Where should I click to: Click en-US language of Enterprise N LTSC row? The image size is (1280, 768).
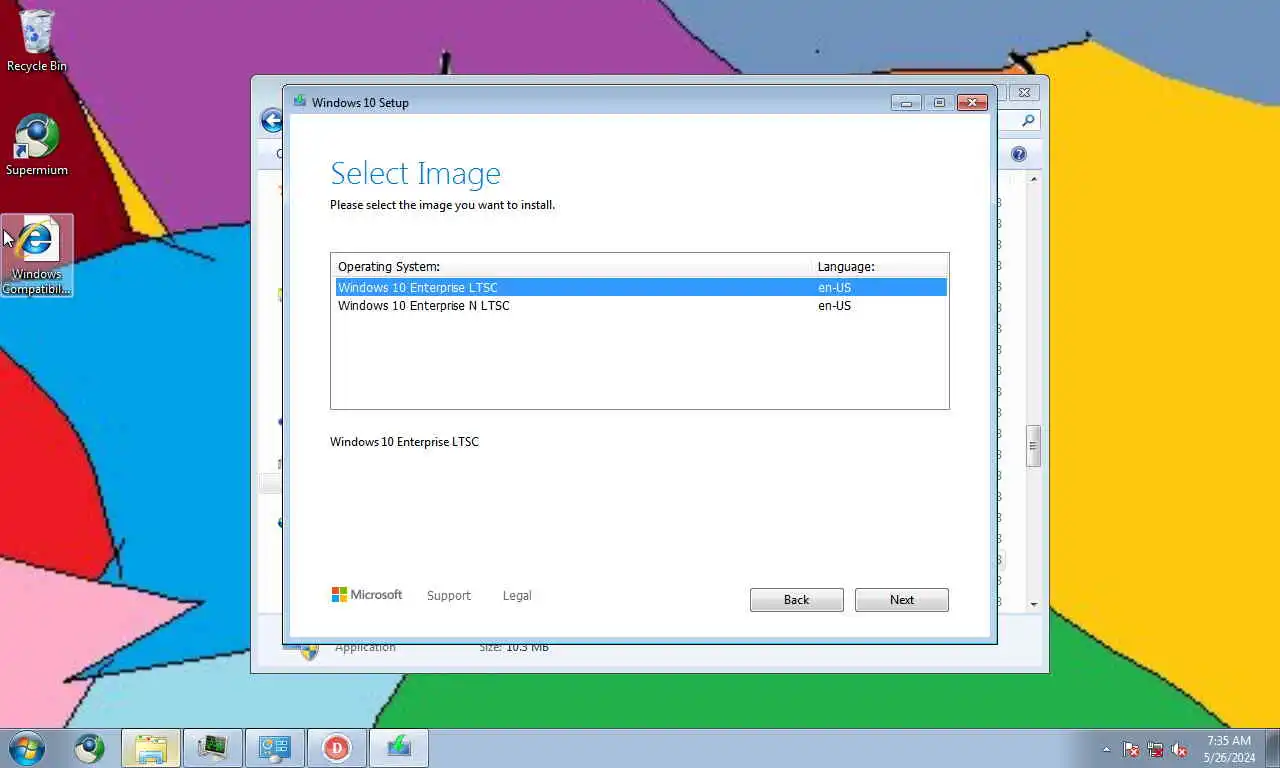pos(834,306)
